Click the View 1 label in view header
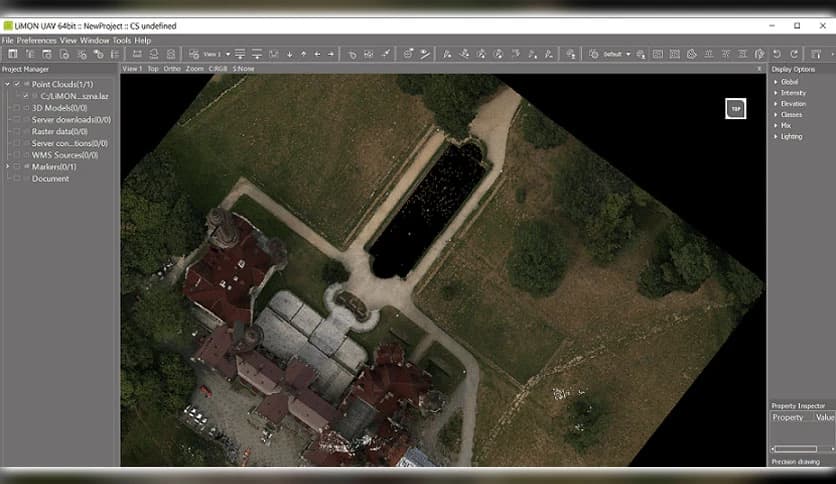836x484 pixels. pos(132,69)
